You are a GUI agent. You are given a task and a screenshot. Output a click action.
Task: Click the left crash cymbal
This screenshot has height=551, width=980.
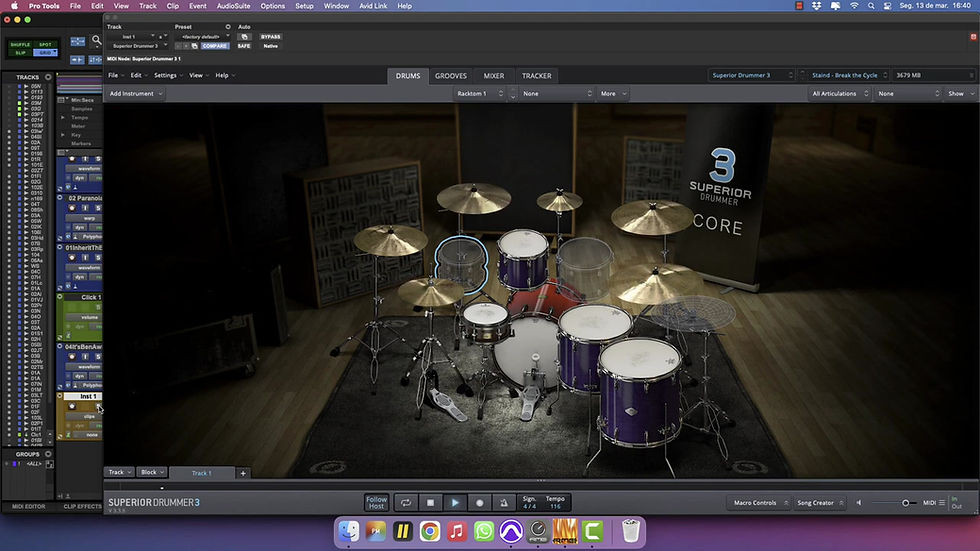(391, 240)
